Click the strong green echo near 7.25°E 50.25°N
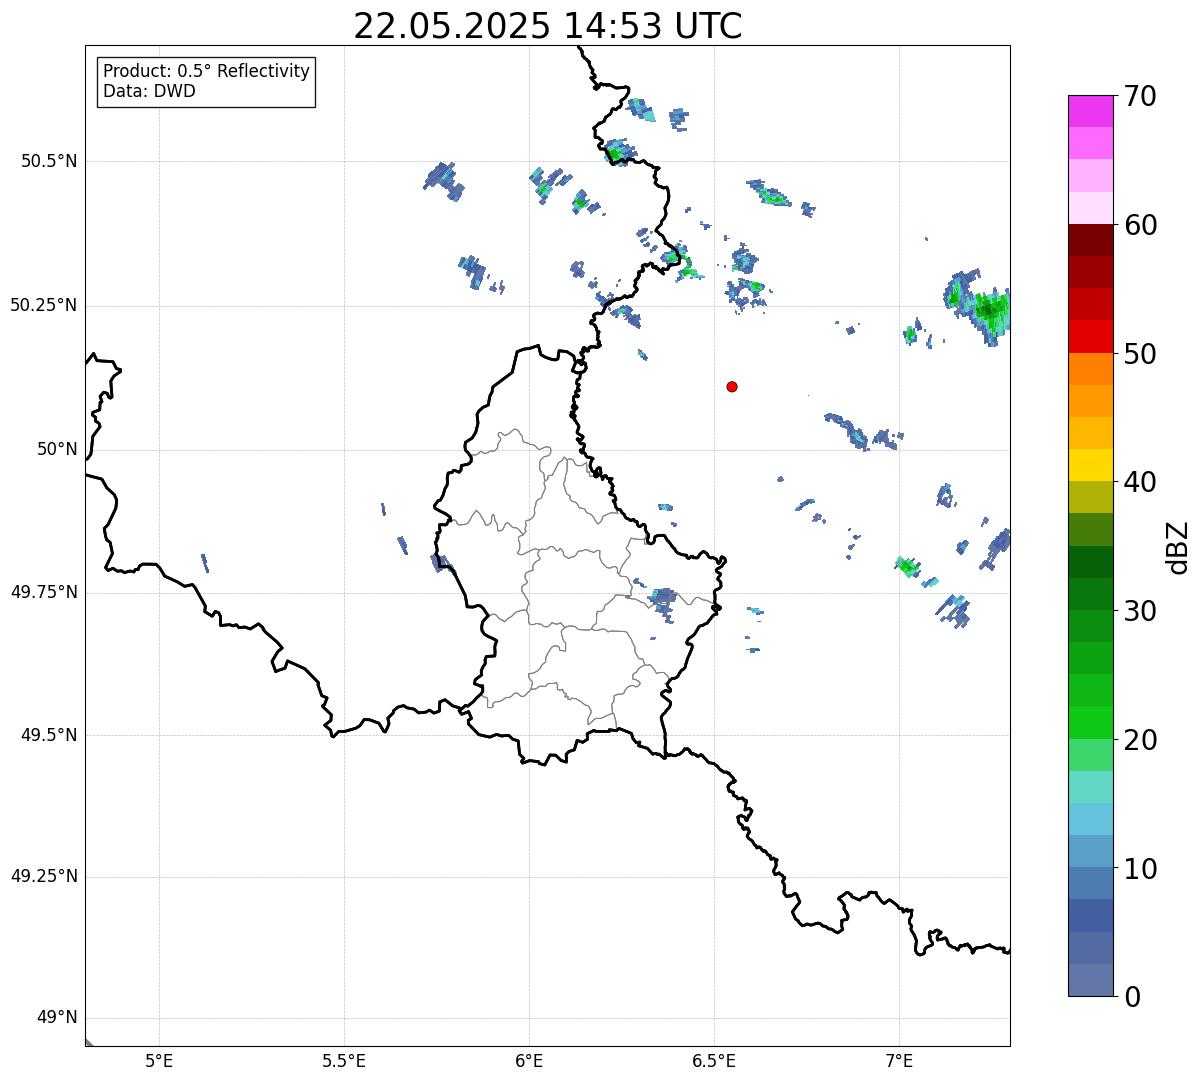 pyautogui.click(x=990, y=309)
